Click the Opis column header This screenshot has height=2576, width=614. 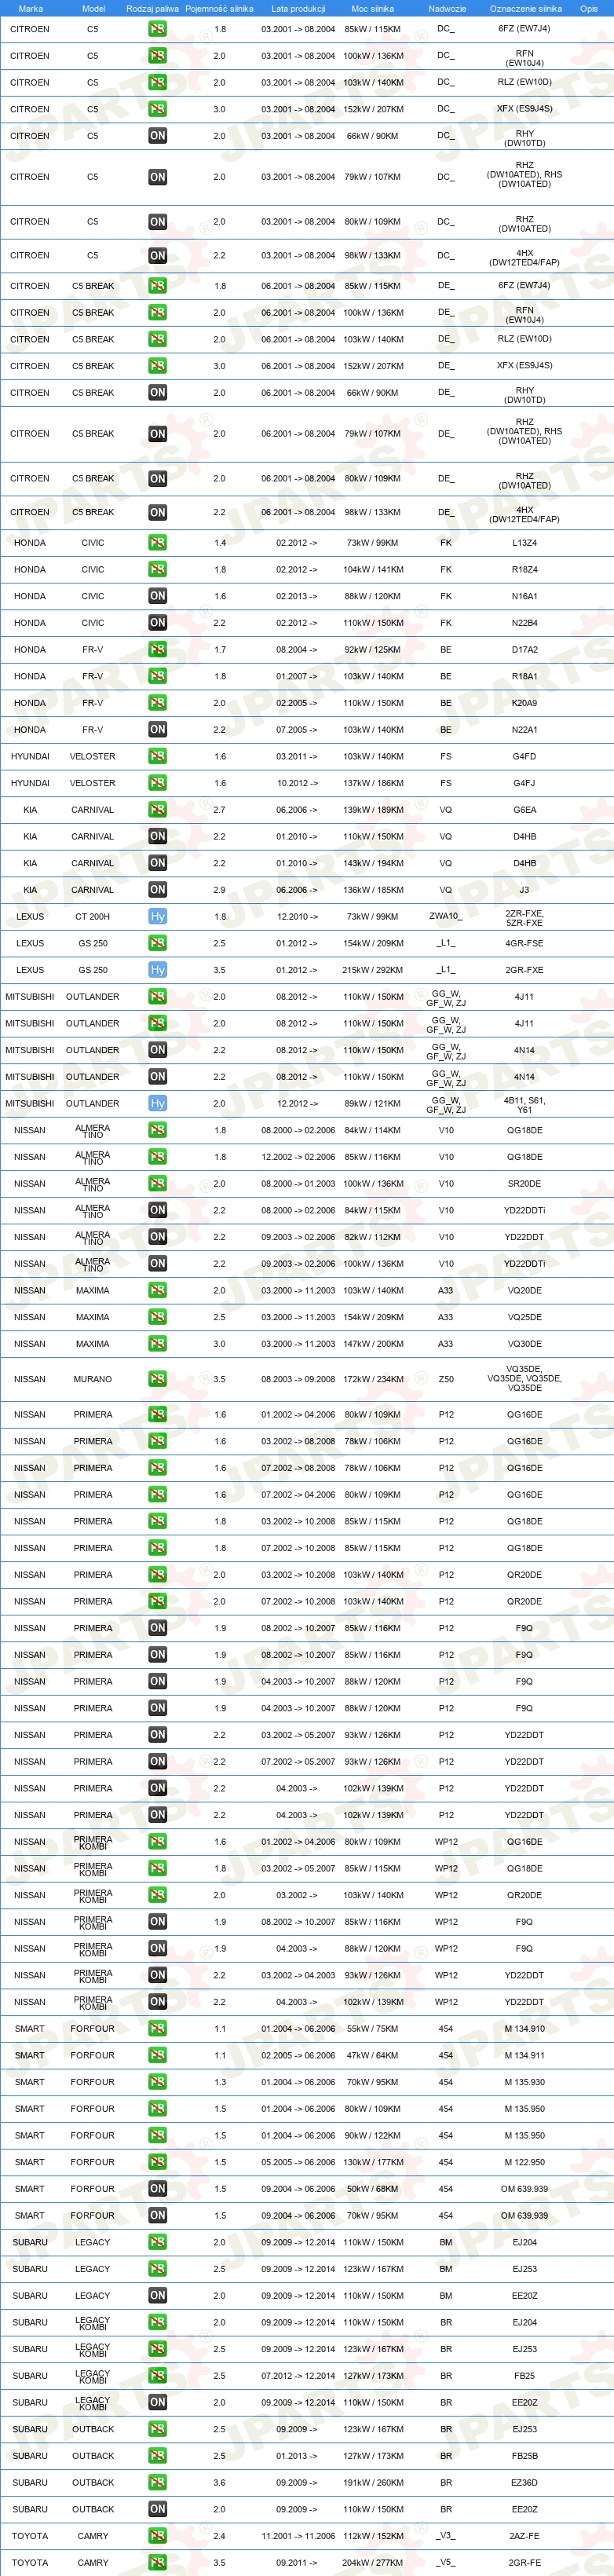(588, 9)
